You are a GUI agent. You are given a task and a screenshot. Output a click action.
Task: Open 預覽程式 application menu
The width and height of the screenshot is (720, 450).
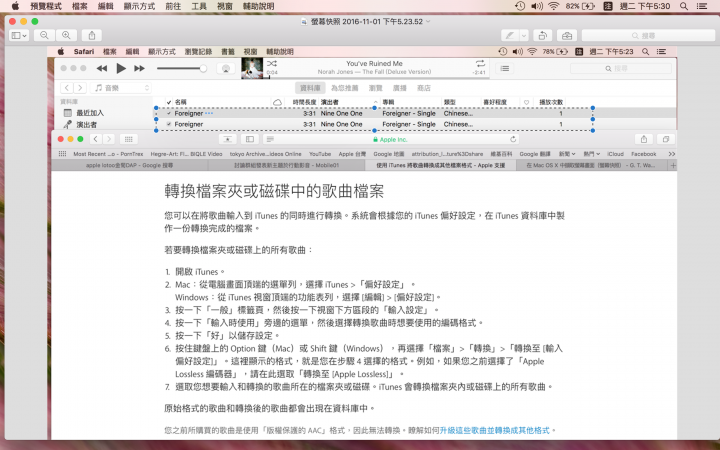46,6
